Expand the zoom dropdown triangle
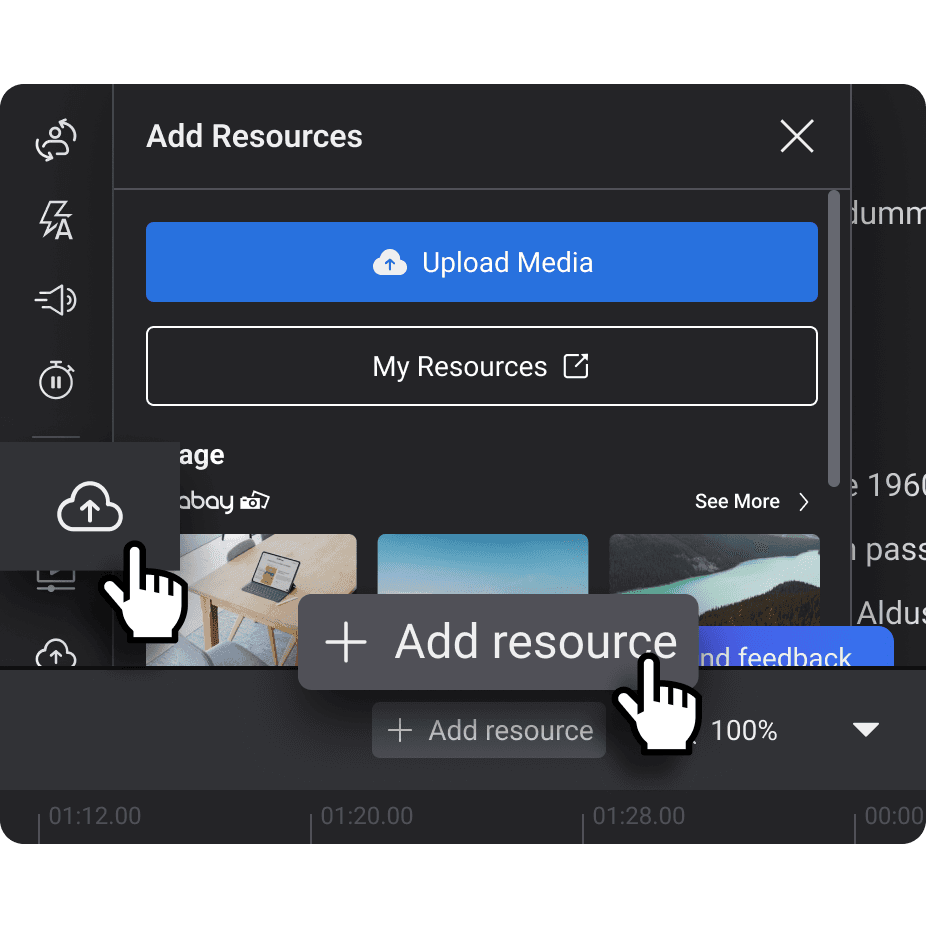Screen dimensions: 926x926 pos(865,730)
